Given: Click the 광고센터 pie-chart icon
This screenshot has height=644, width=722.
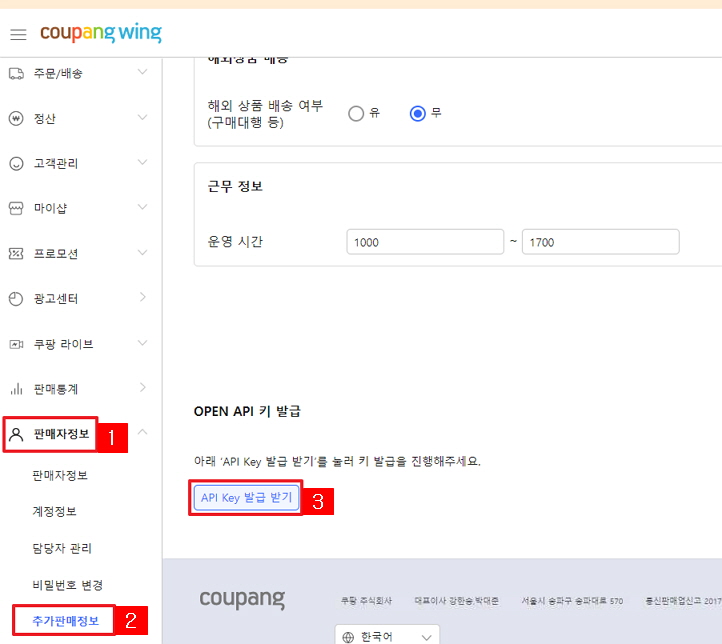Looking at the screenshot, I should [x=16, y=299].
